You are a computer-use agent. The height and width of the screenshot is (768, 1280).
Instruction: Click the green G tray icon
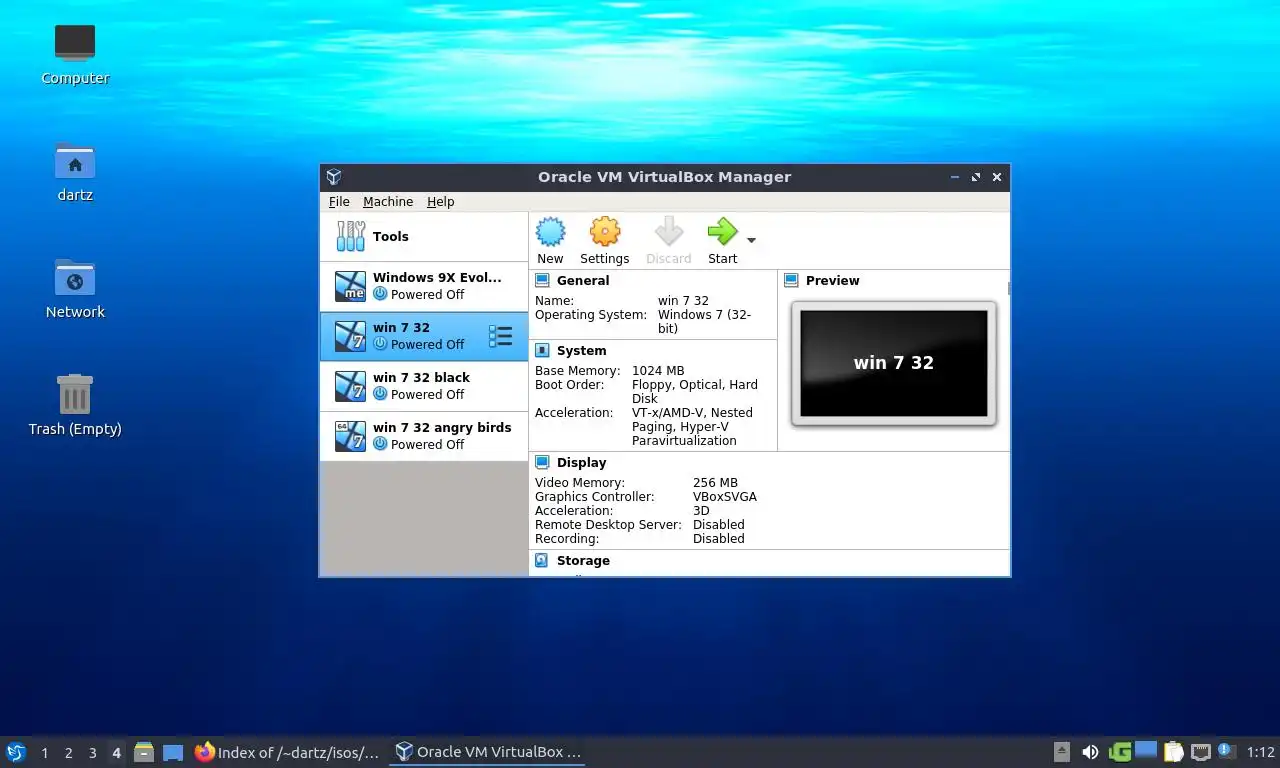click(1120, 752)
